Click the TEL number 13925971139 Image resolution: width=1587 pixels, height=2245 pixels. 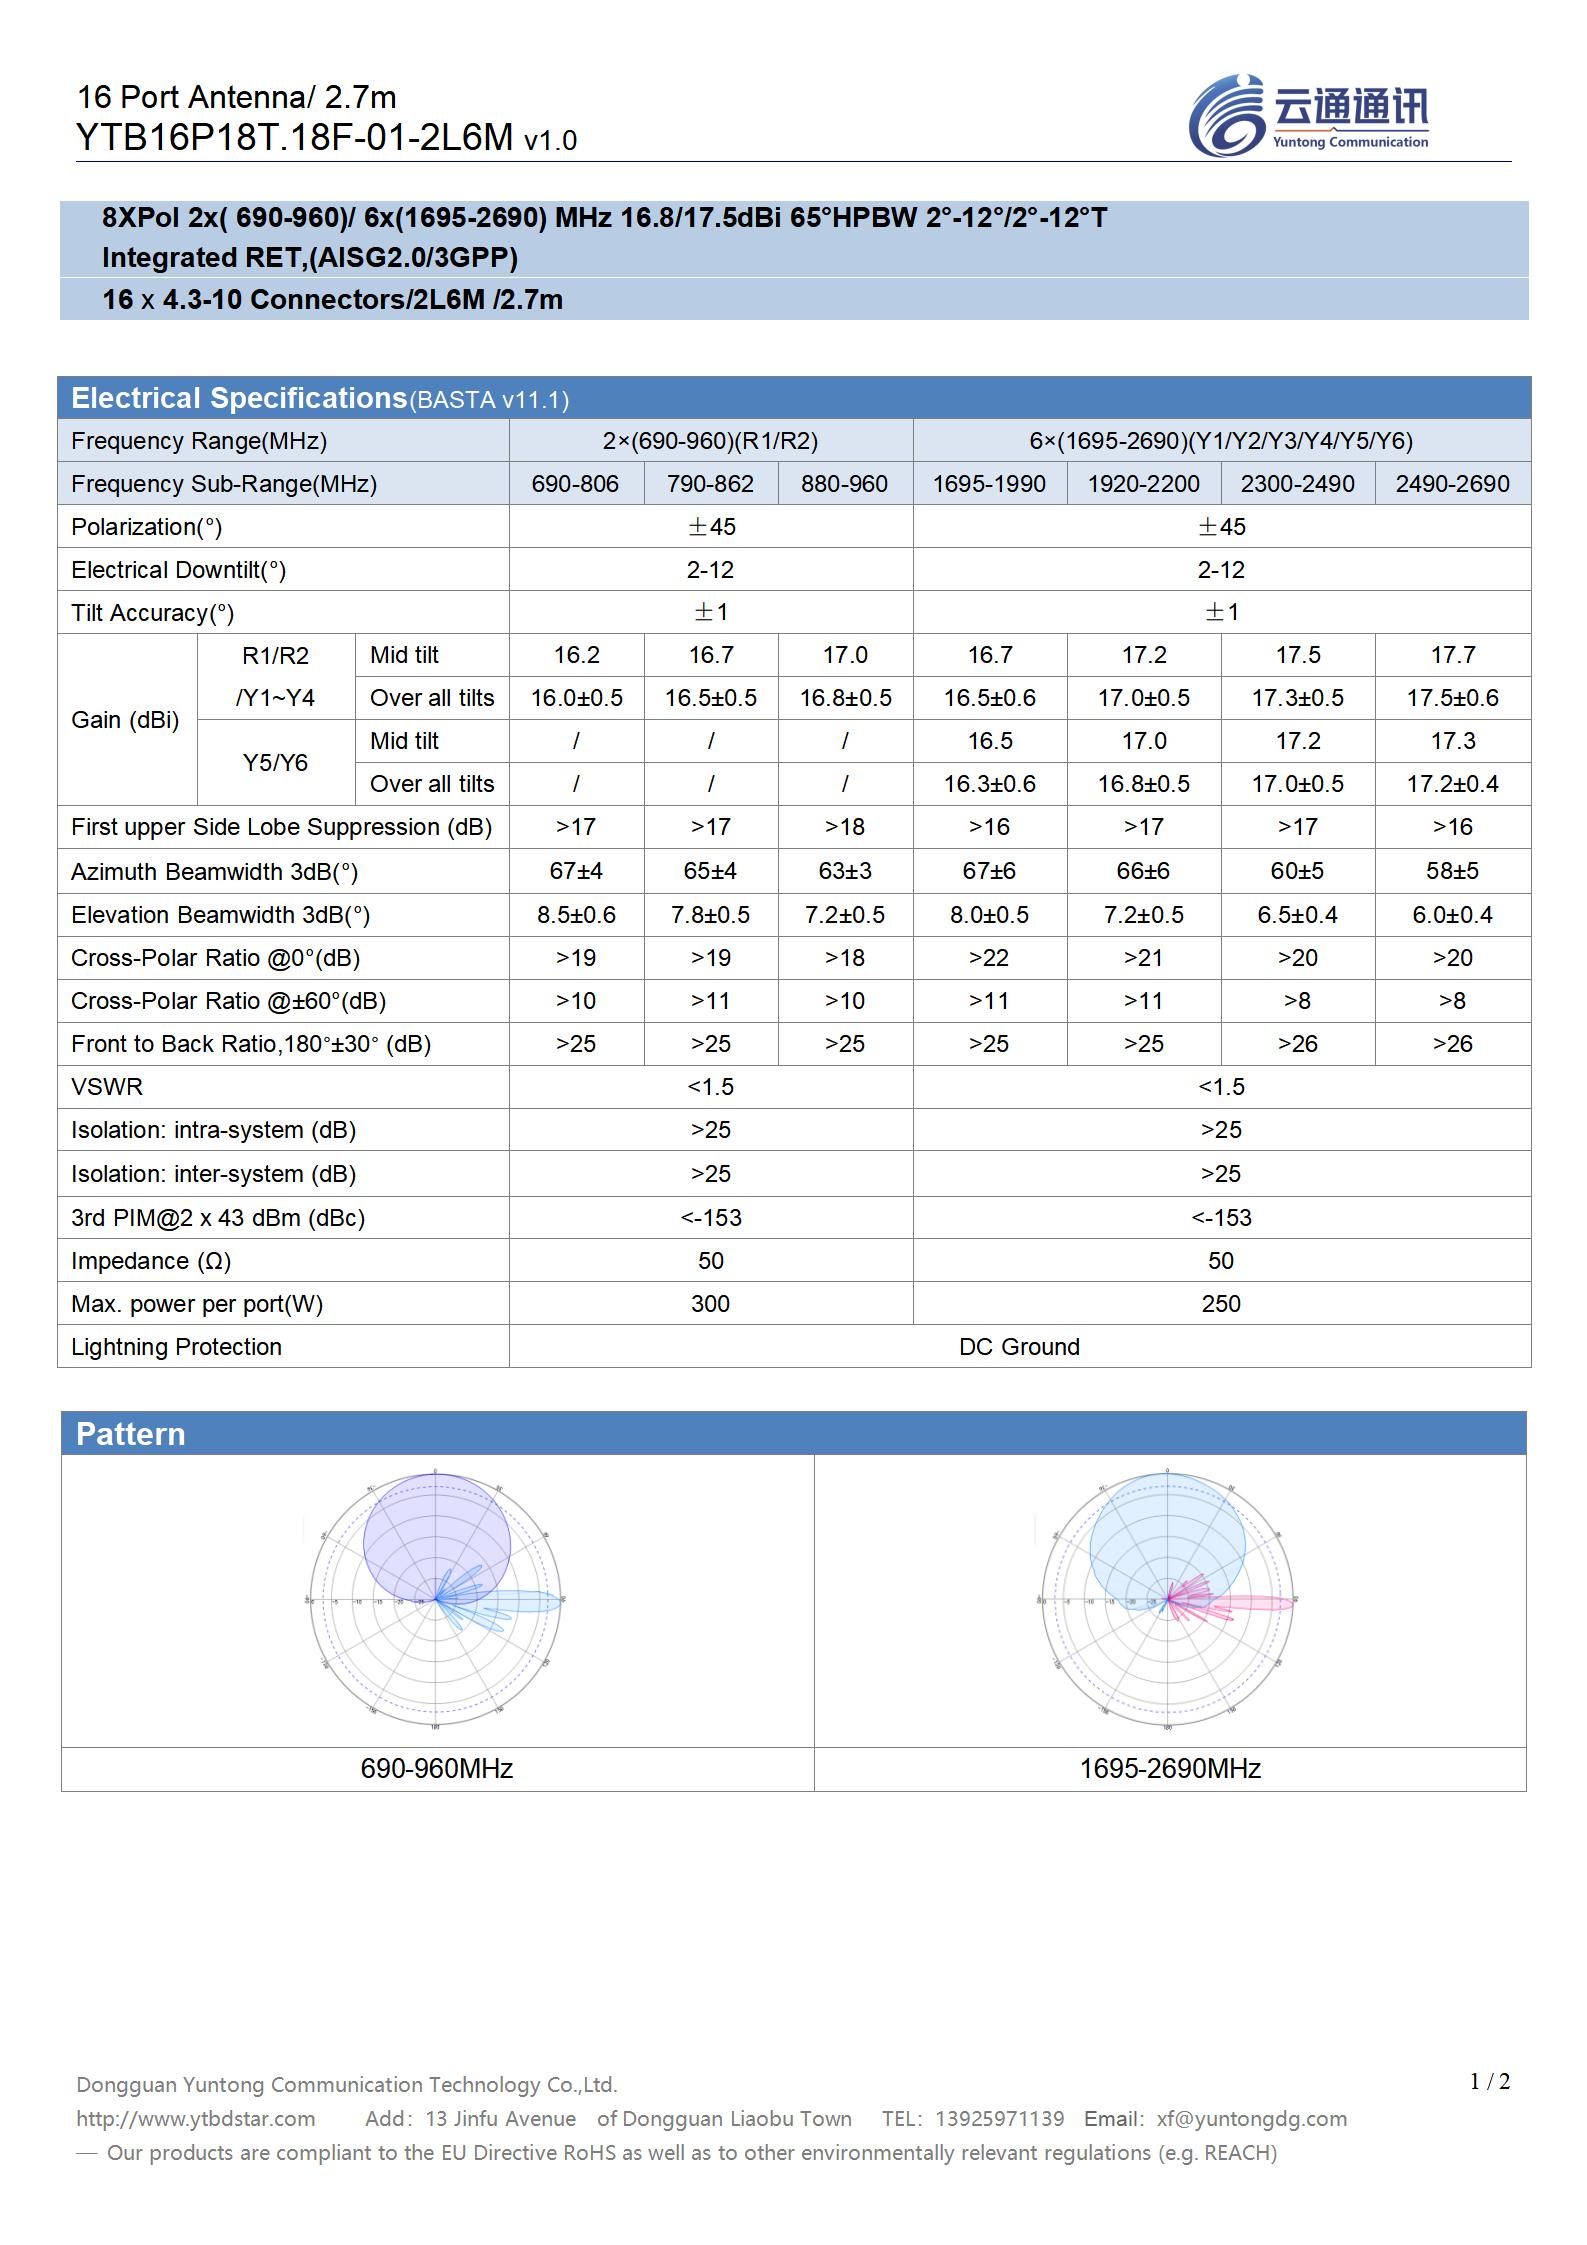click(x=999, y=2118)
